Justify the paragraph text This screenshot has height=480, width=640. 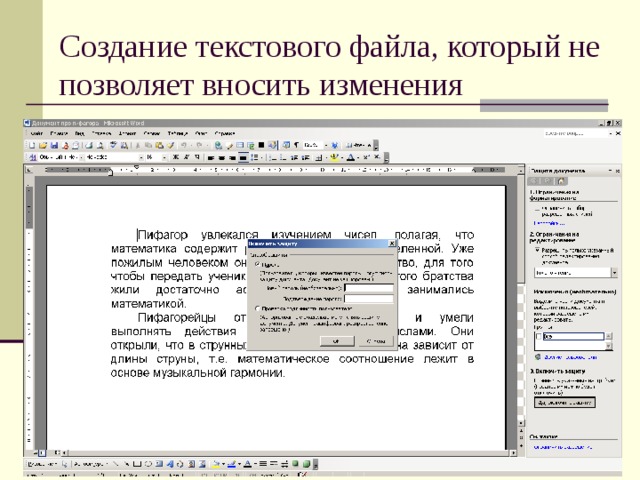tap(243, 158)
